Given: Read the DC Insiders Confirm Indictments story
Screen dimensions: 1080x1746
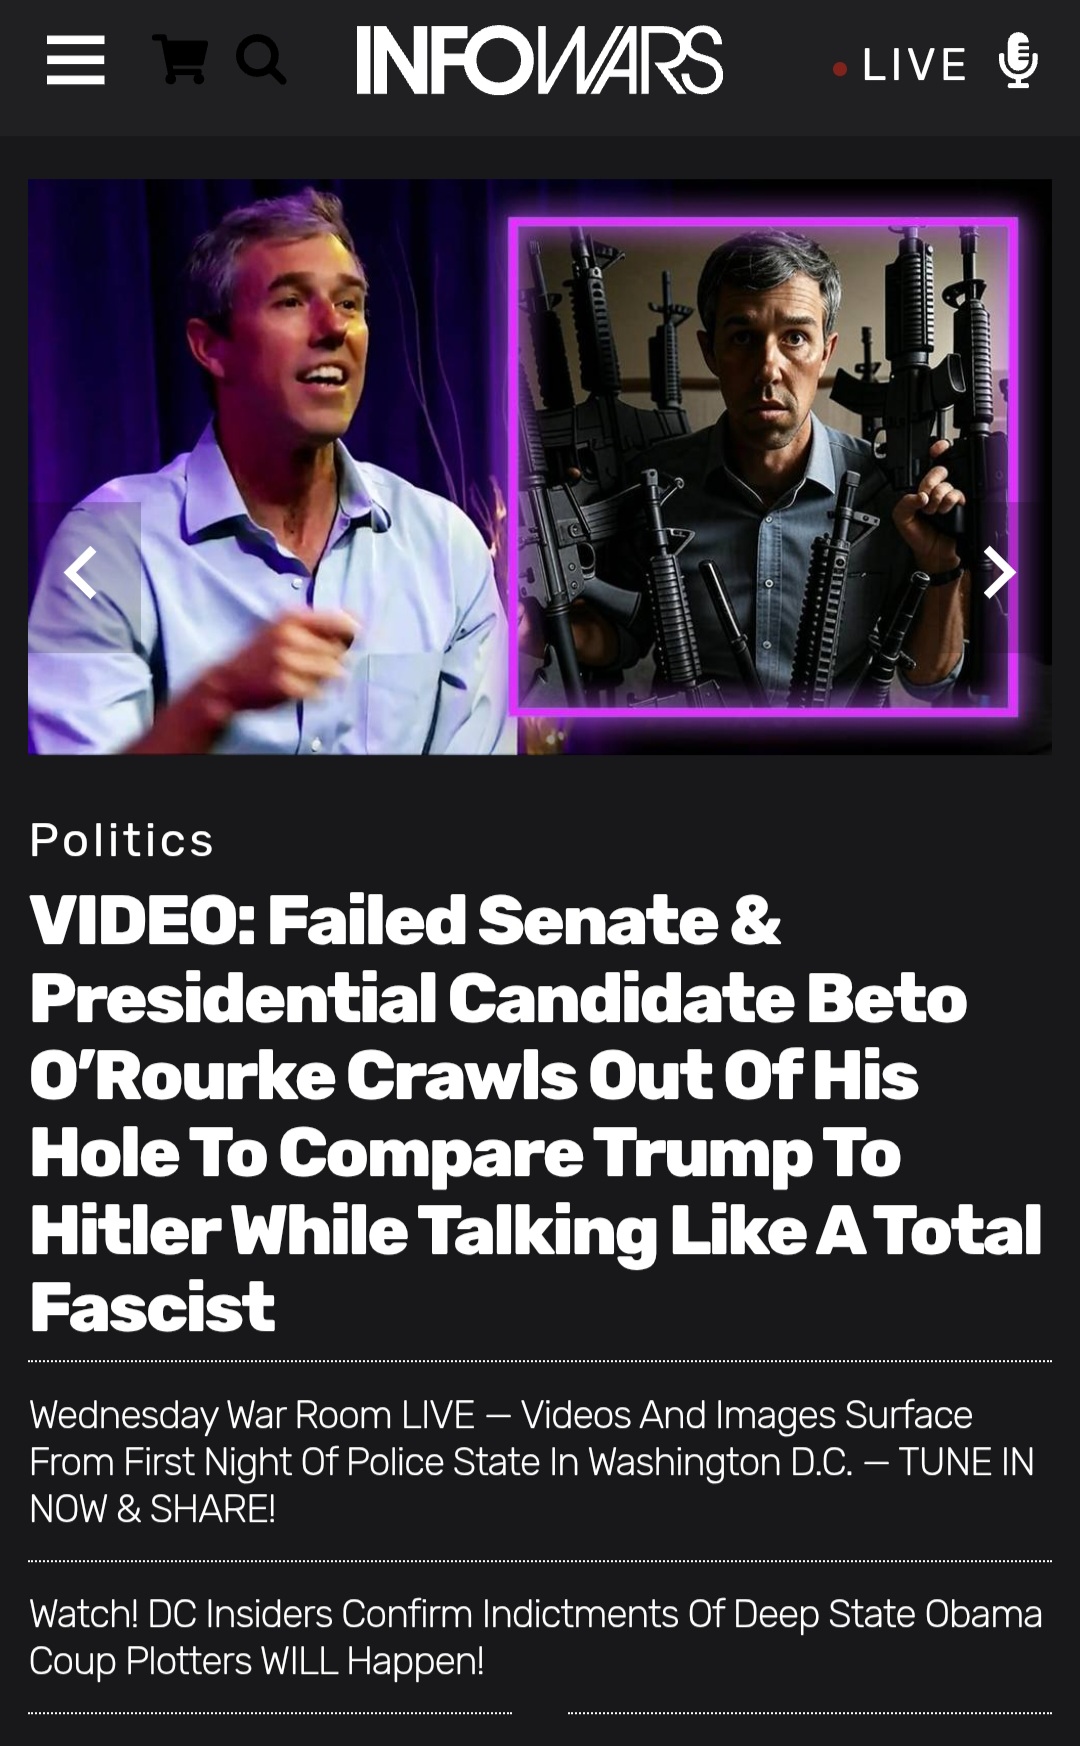Looking at the screenshot, I should tap(536, 1637).
